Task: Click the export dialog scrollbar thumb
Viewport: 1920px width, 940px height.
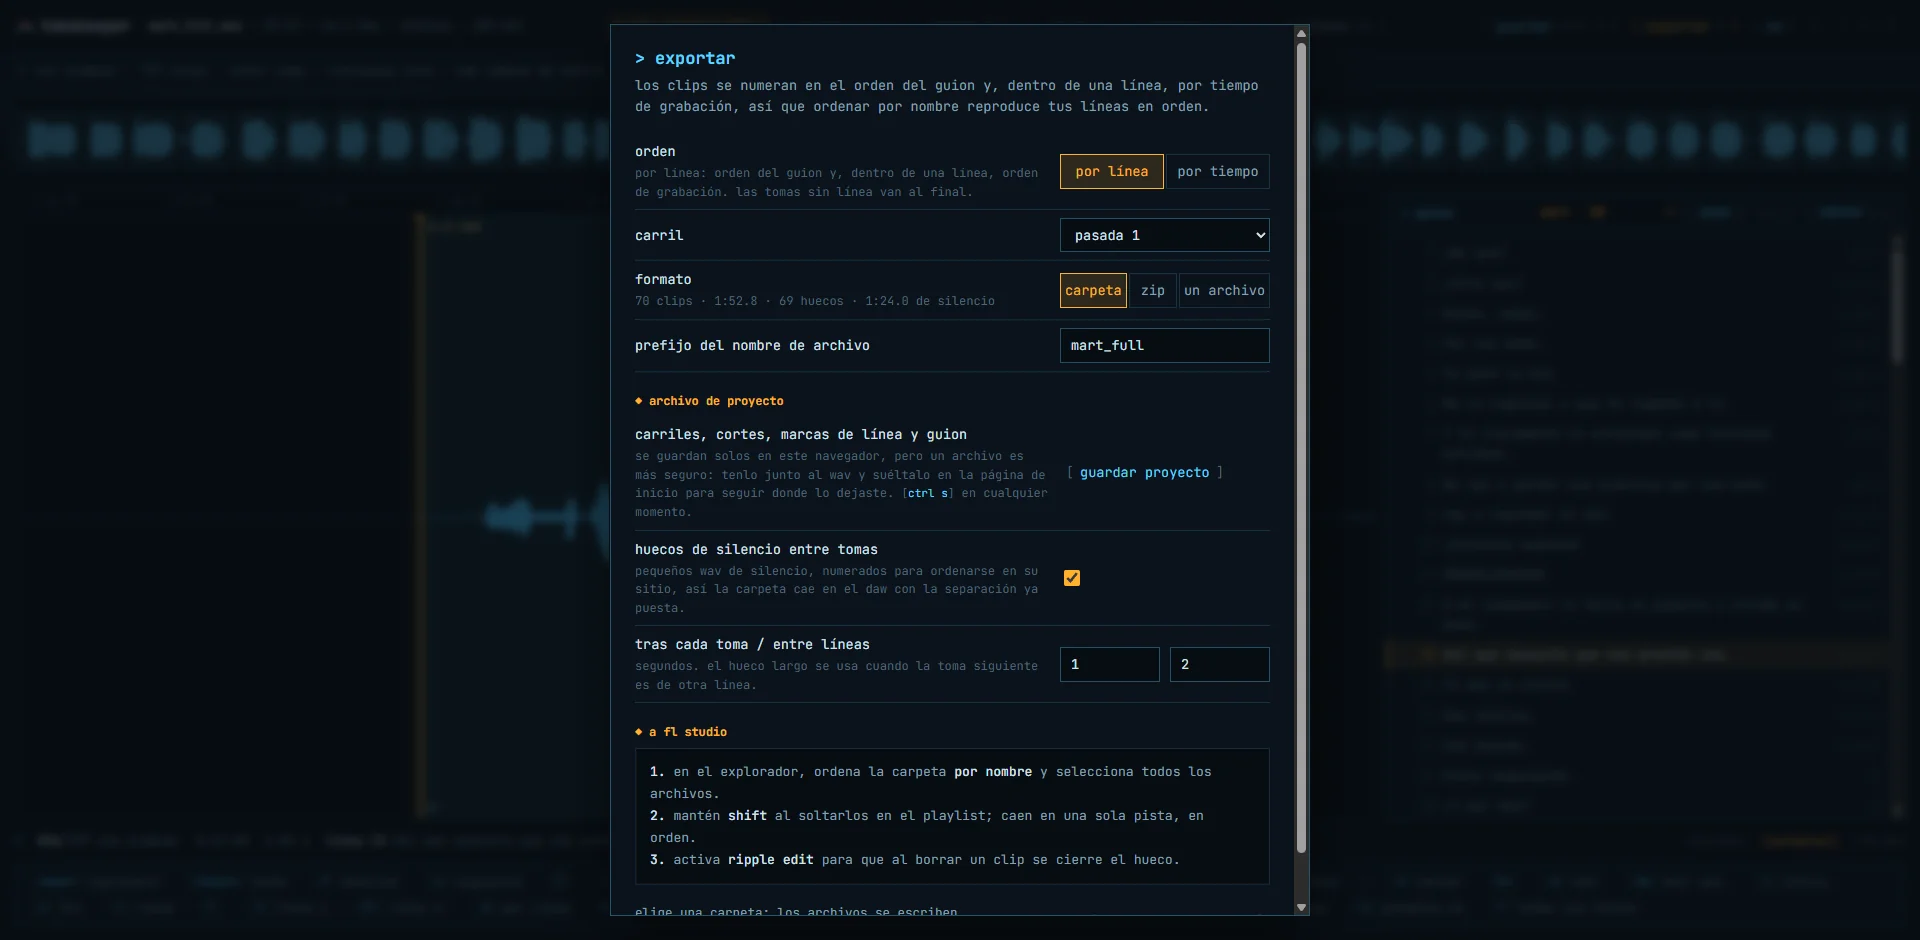Action: tap(1301, 448)
